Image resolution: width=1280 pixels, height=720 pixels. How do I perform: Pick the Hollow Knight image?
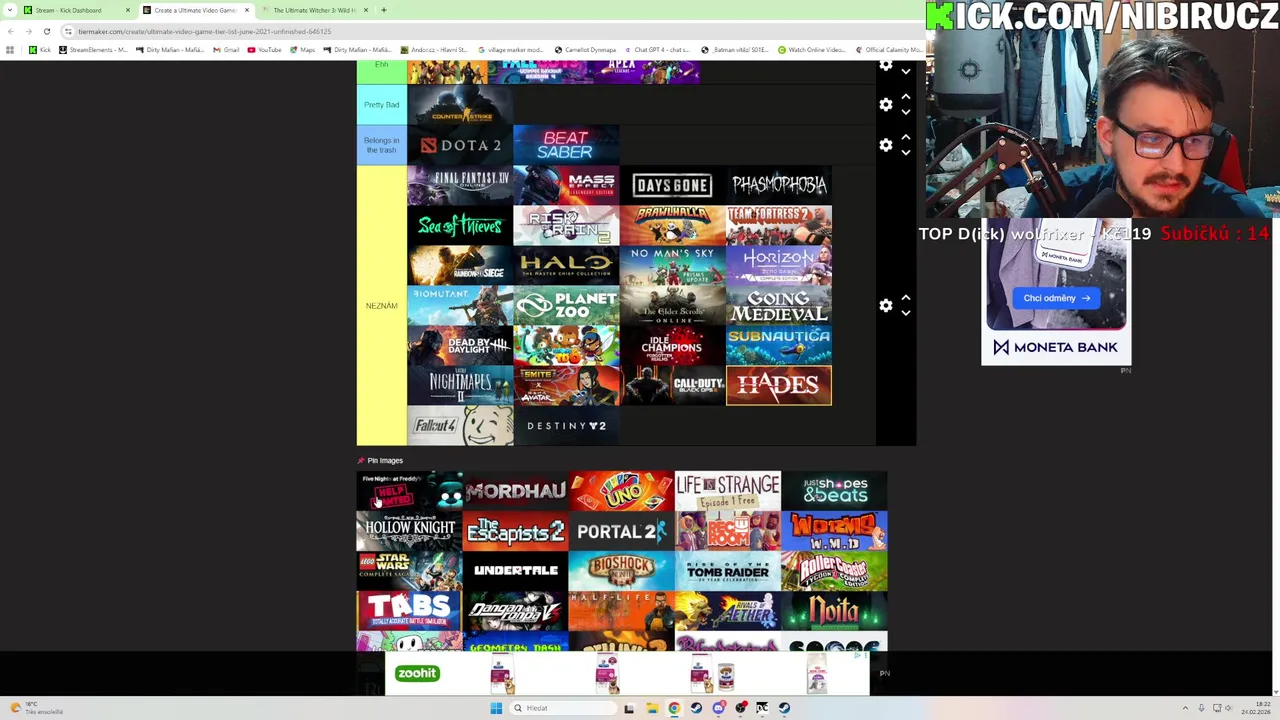[409, 531]
